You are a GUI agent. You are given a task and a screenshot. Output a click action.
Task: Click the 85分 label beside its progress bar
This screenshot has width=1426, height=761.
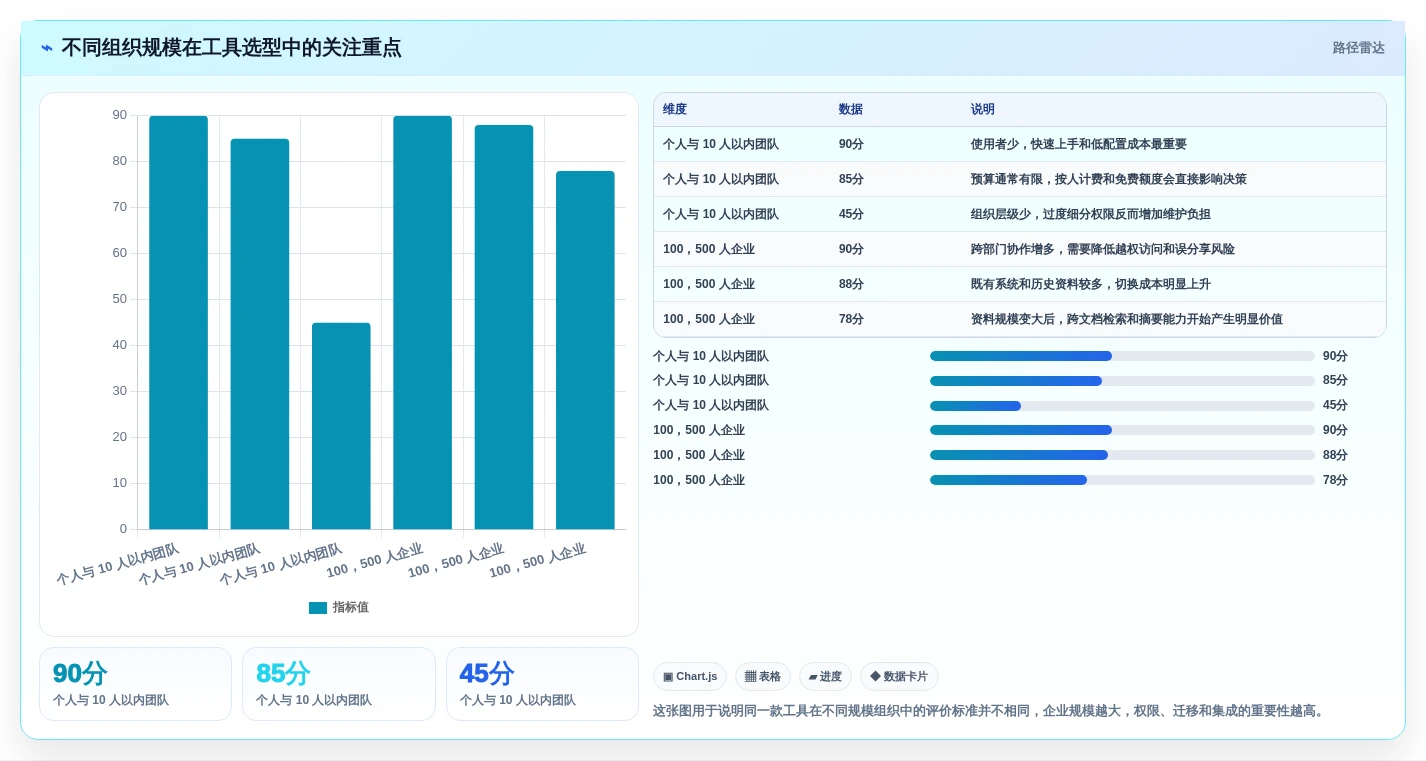(x=1335, y=381)
